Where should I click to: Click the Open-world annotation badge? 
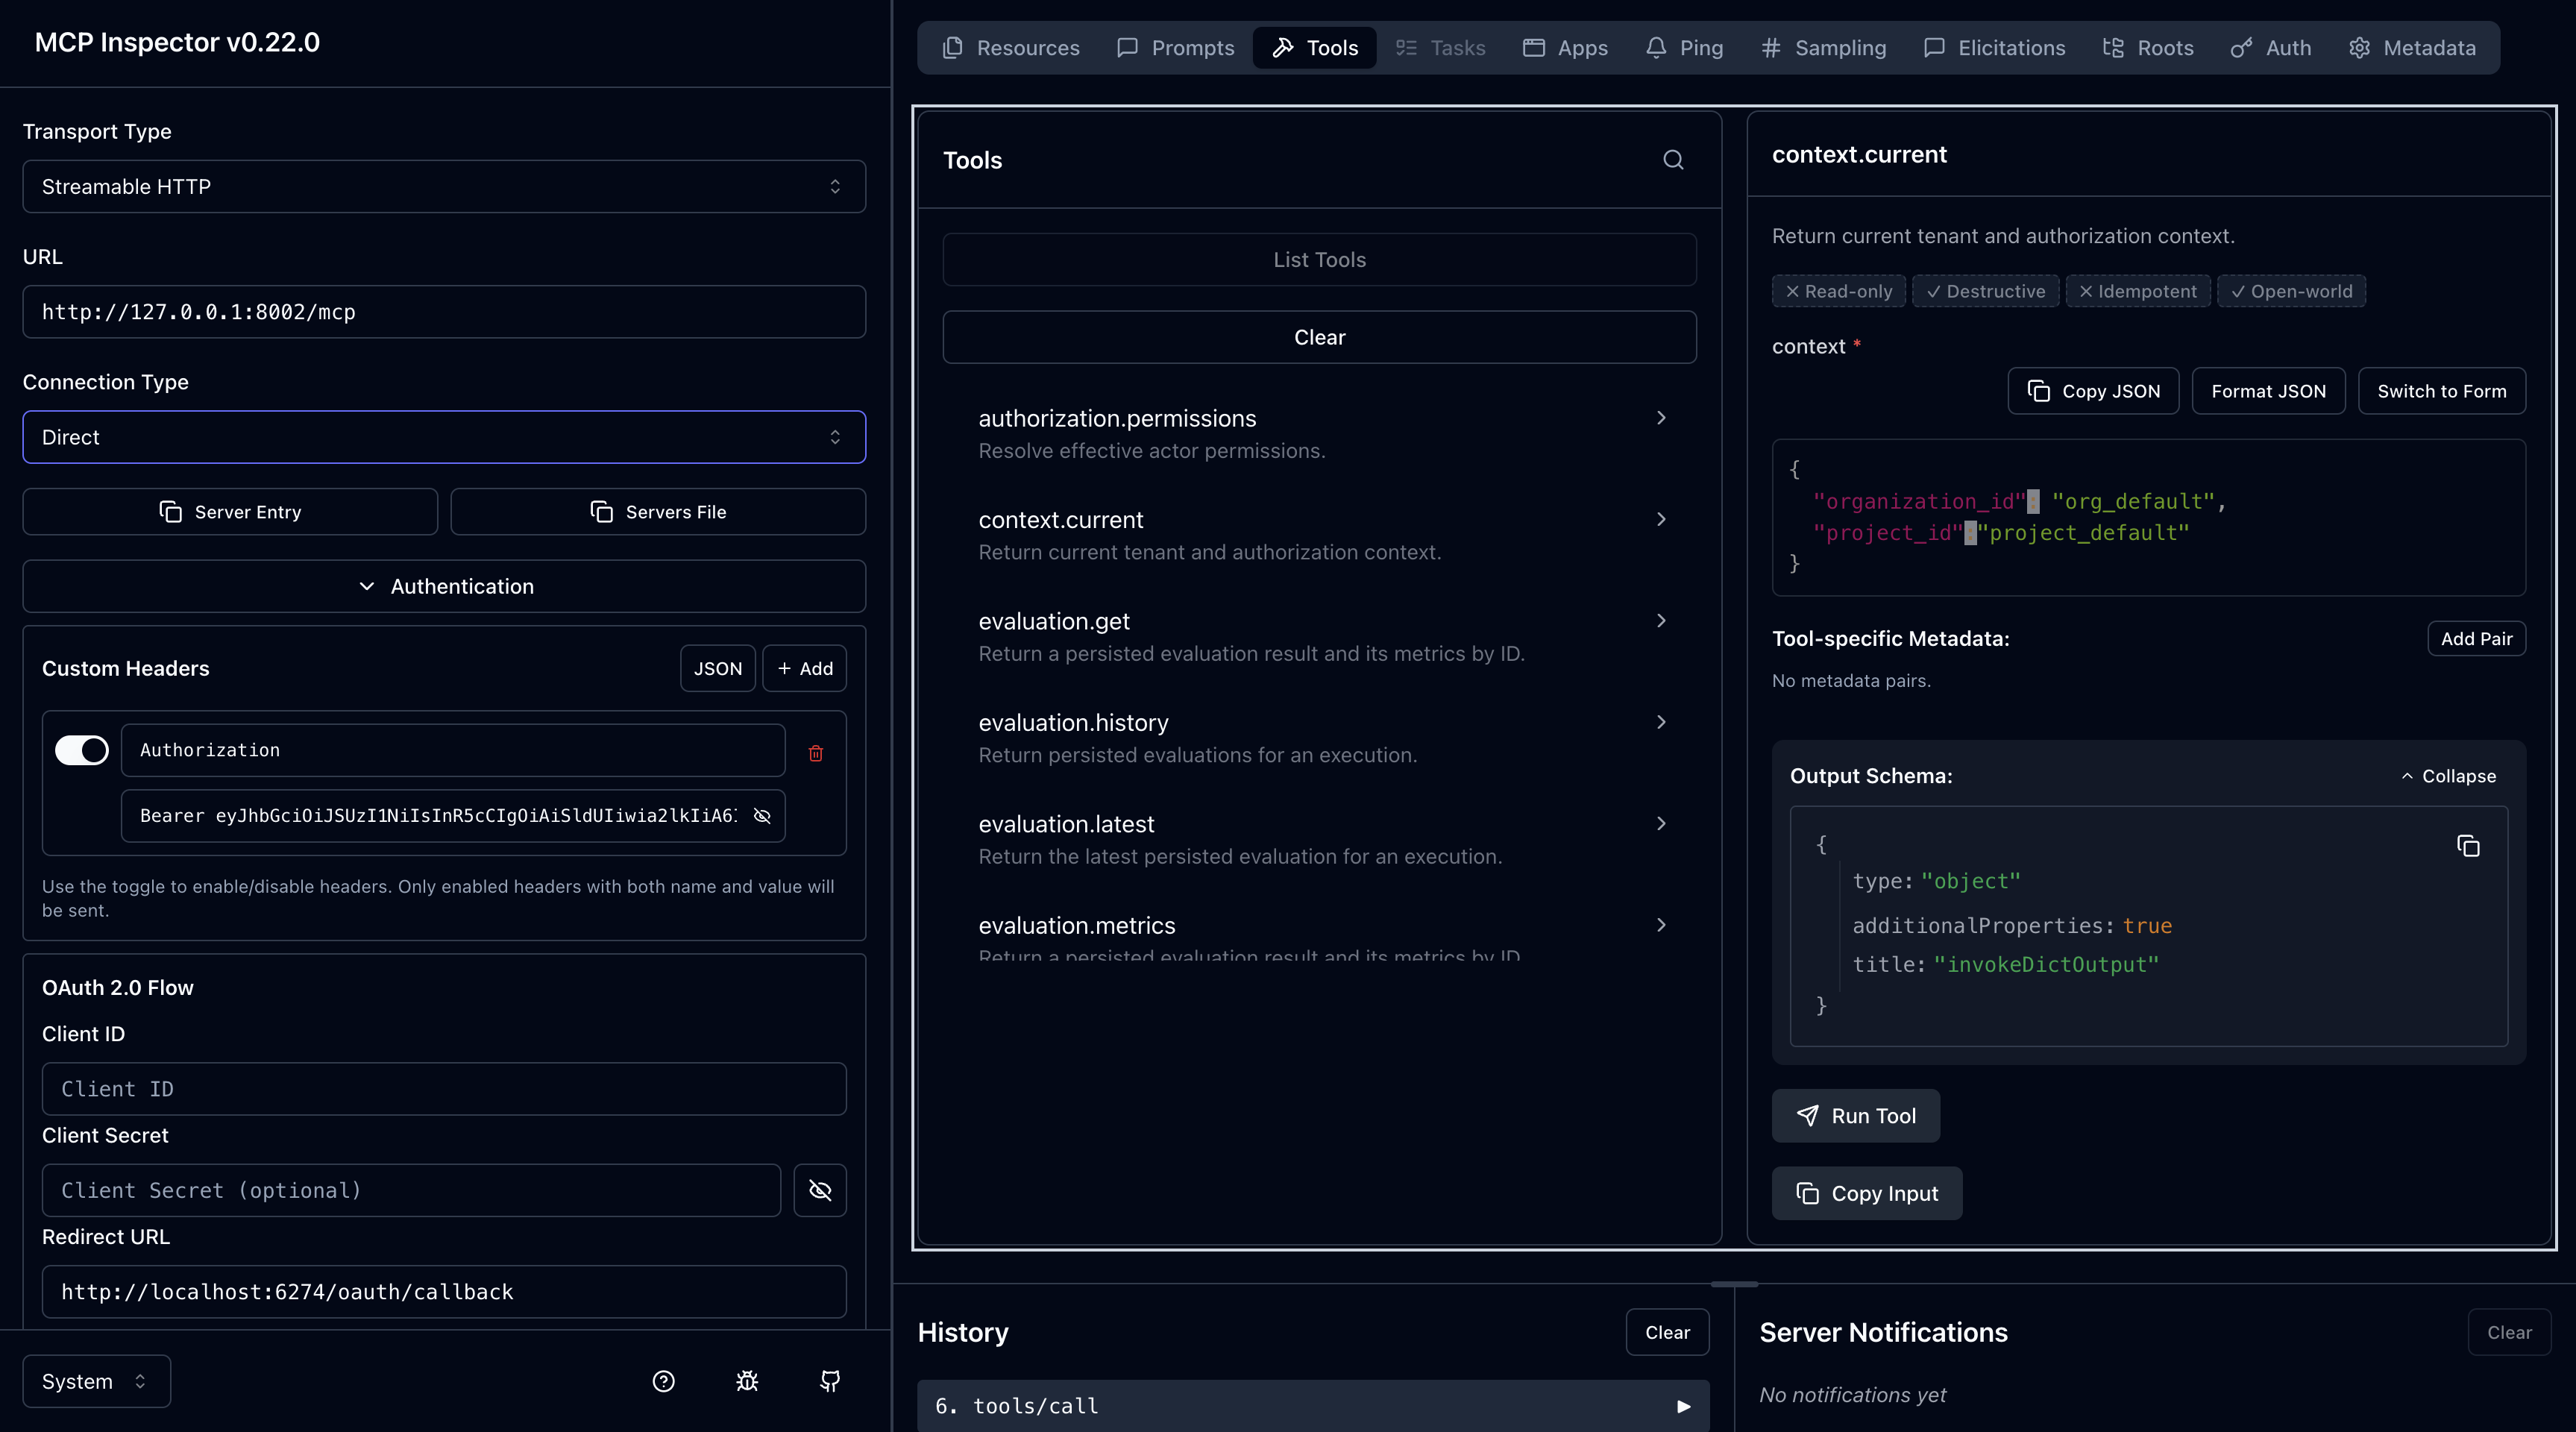pyautogui.click(x=2292, y=291)
